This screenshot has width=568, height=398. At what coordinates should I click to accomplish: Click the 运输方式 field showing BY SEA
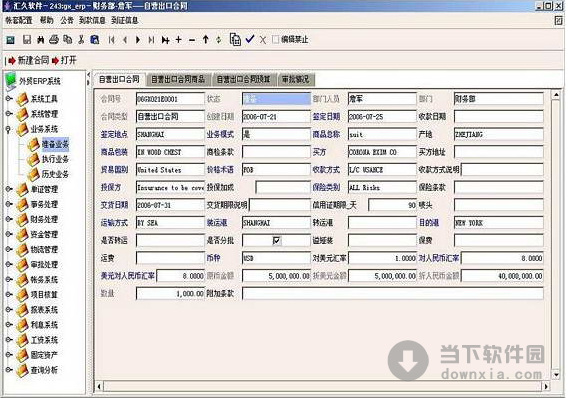(170, 223)
